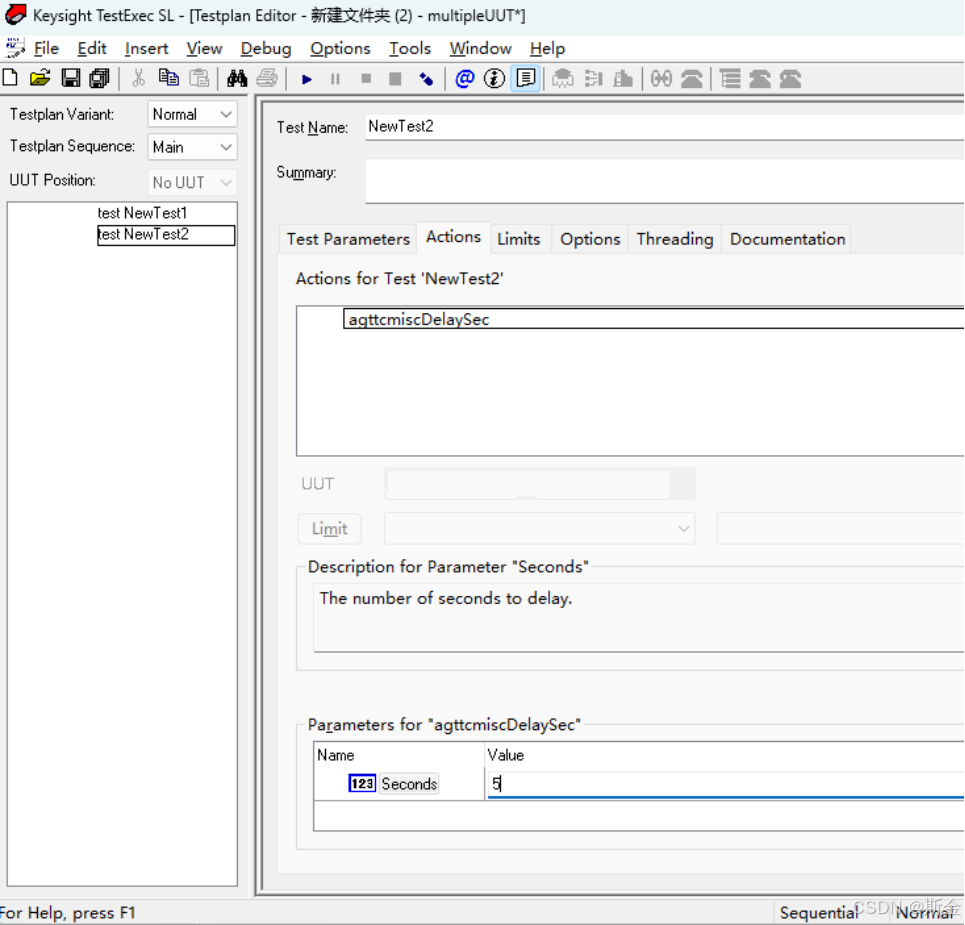Click the Copy toolbar icon
The image size is (965, 925).
click(168, 78)
